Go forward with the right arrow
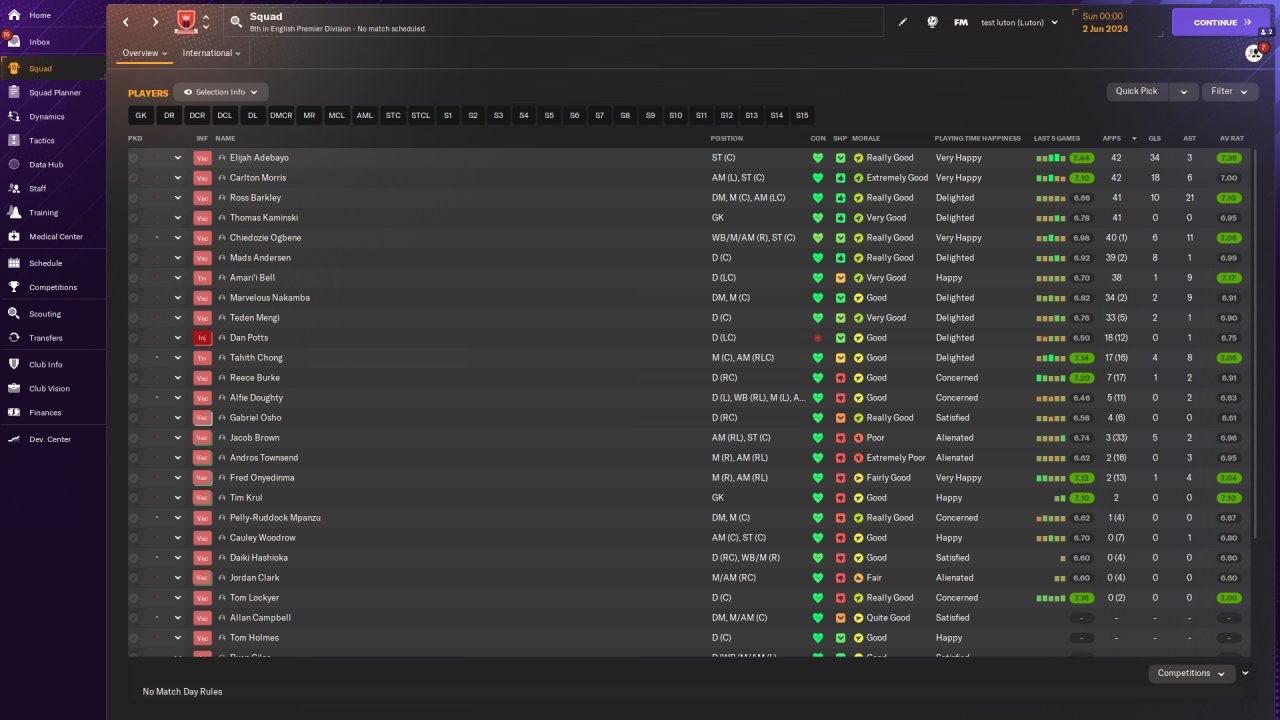The width and height of the screenshot is (1280, 720). point(155,22)
